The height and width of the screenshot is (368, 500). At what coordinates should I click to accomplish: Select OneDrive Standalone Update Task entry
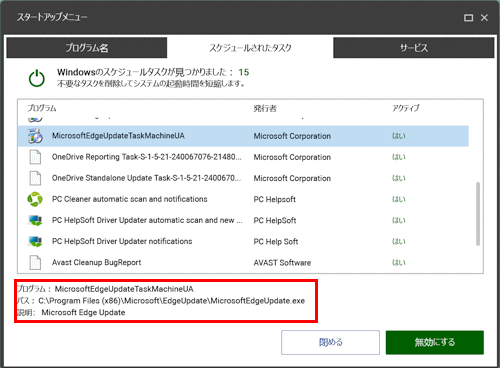(146, 178)
